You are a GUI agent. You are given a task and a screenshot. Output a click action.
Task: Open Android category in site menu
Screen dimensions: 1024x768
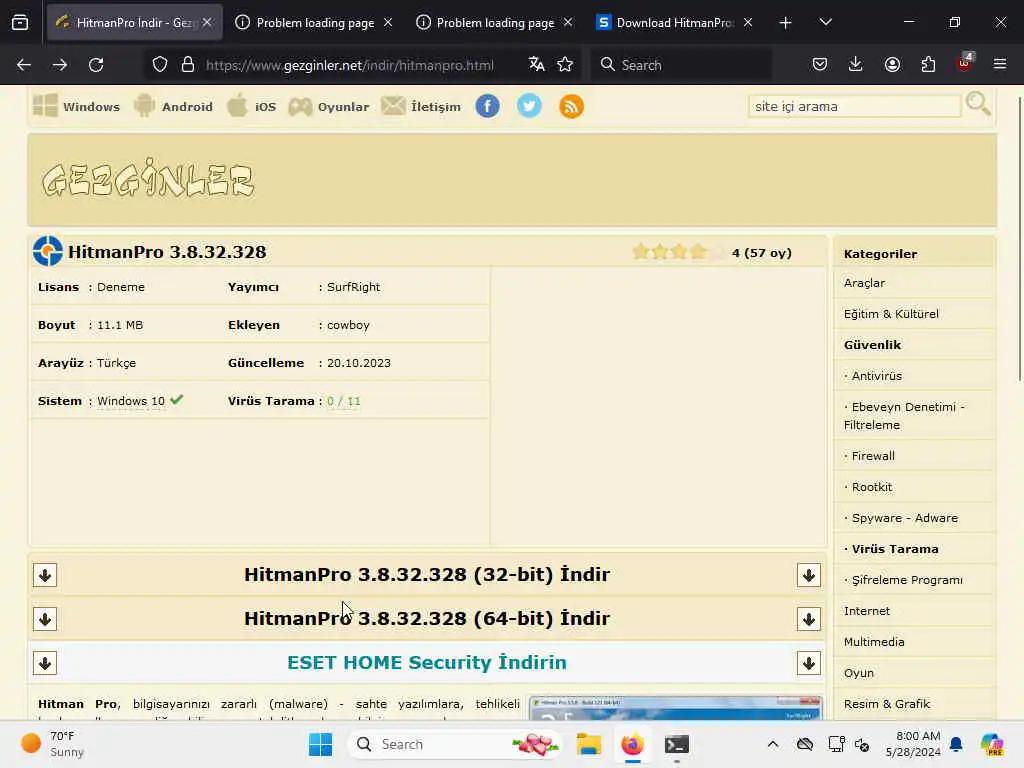(x=173, y=106)
